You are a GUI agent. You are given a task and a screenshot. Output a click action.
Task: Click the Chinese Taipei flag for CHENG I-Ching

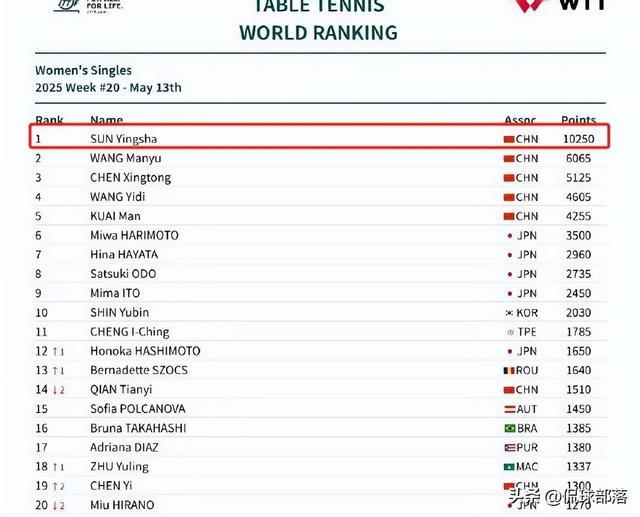(x=510, y=332)
